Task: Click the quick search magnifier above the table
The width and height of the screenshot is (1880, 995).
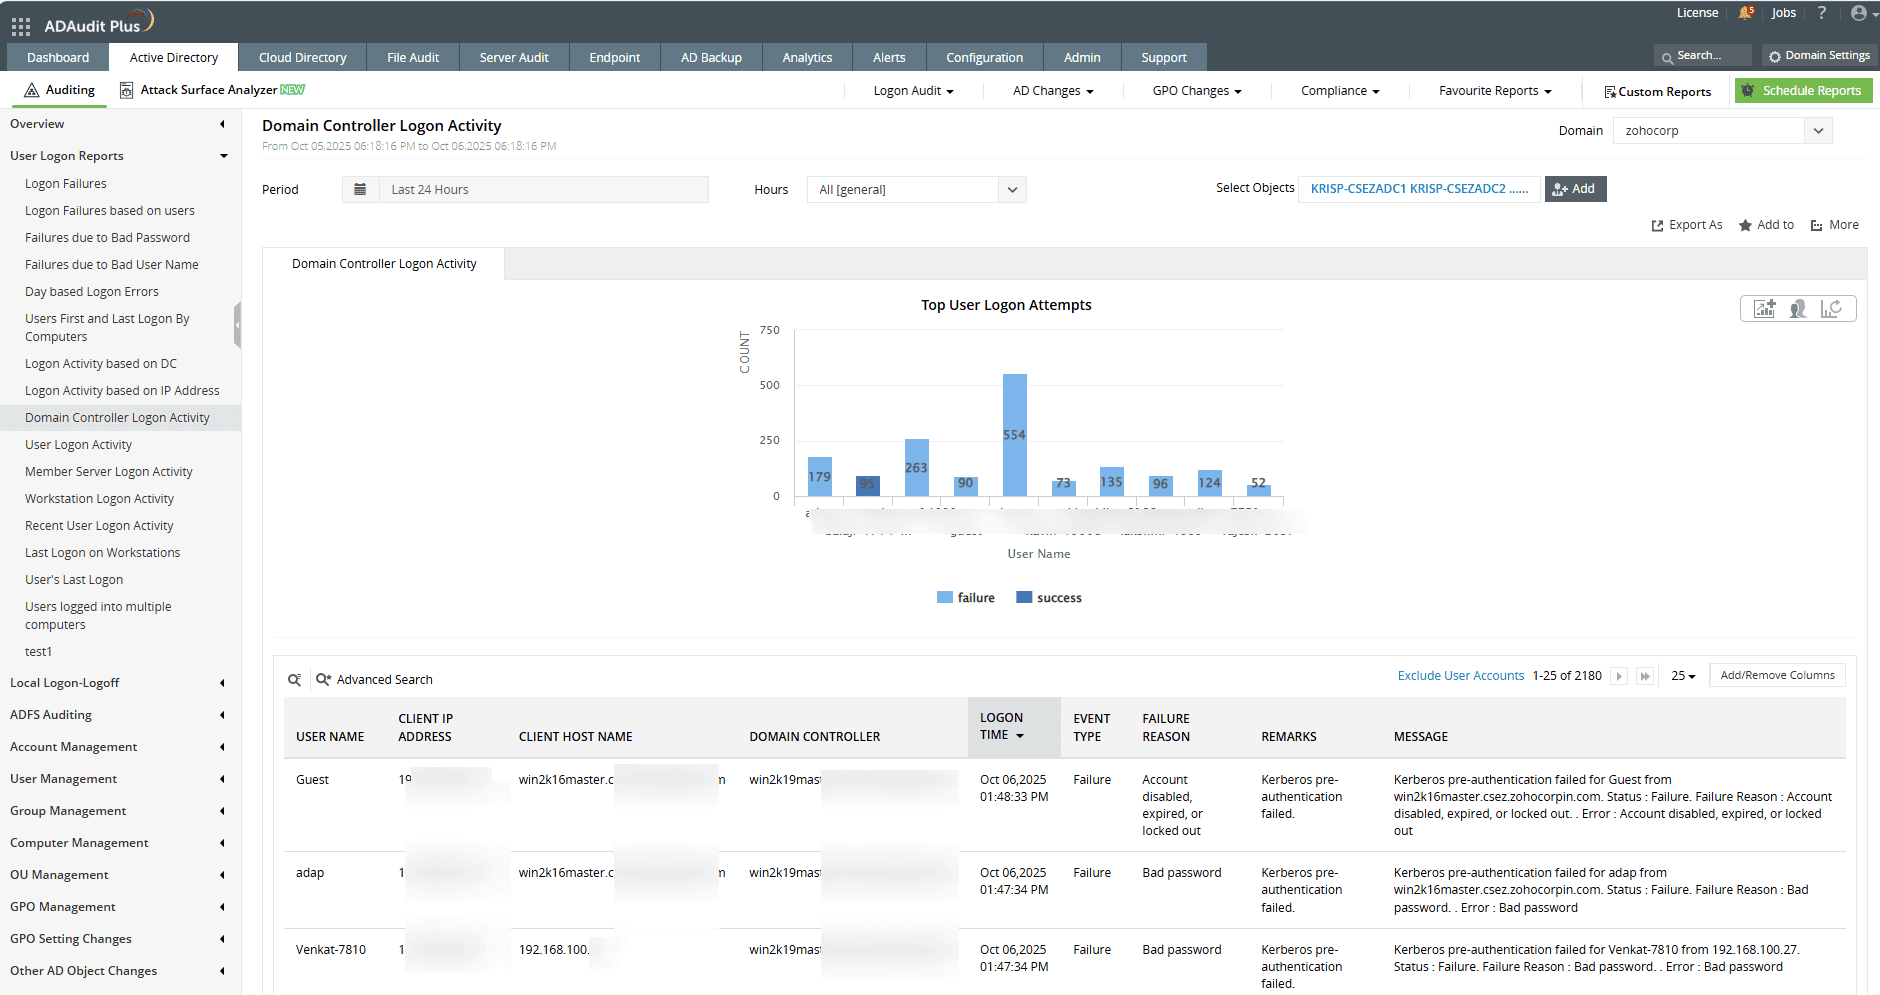Action: [294, 679]
